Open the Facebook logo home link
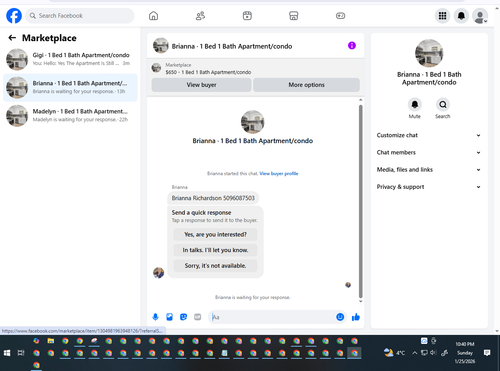The width and height of the screenshot is (500, 371). tap(14, 16)
